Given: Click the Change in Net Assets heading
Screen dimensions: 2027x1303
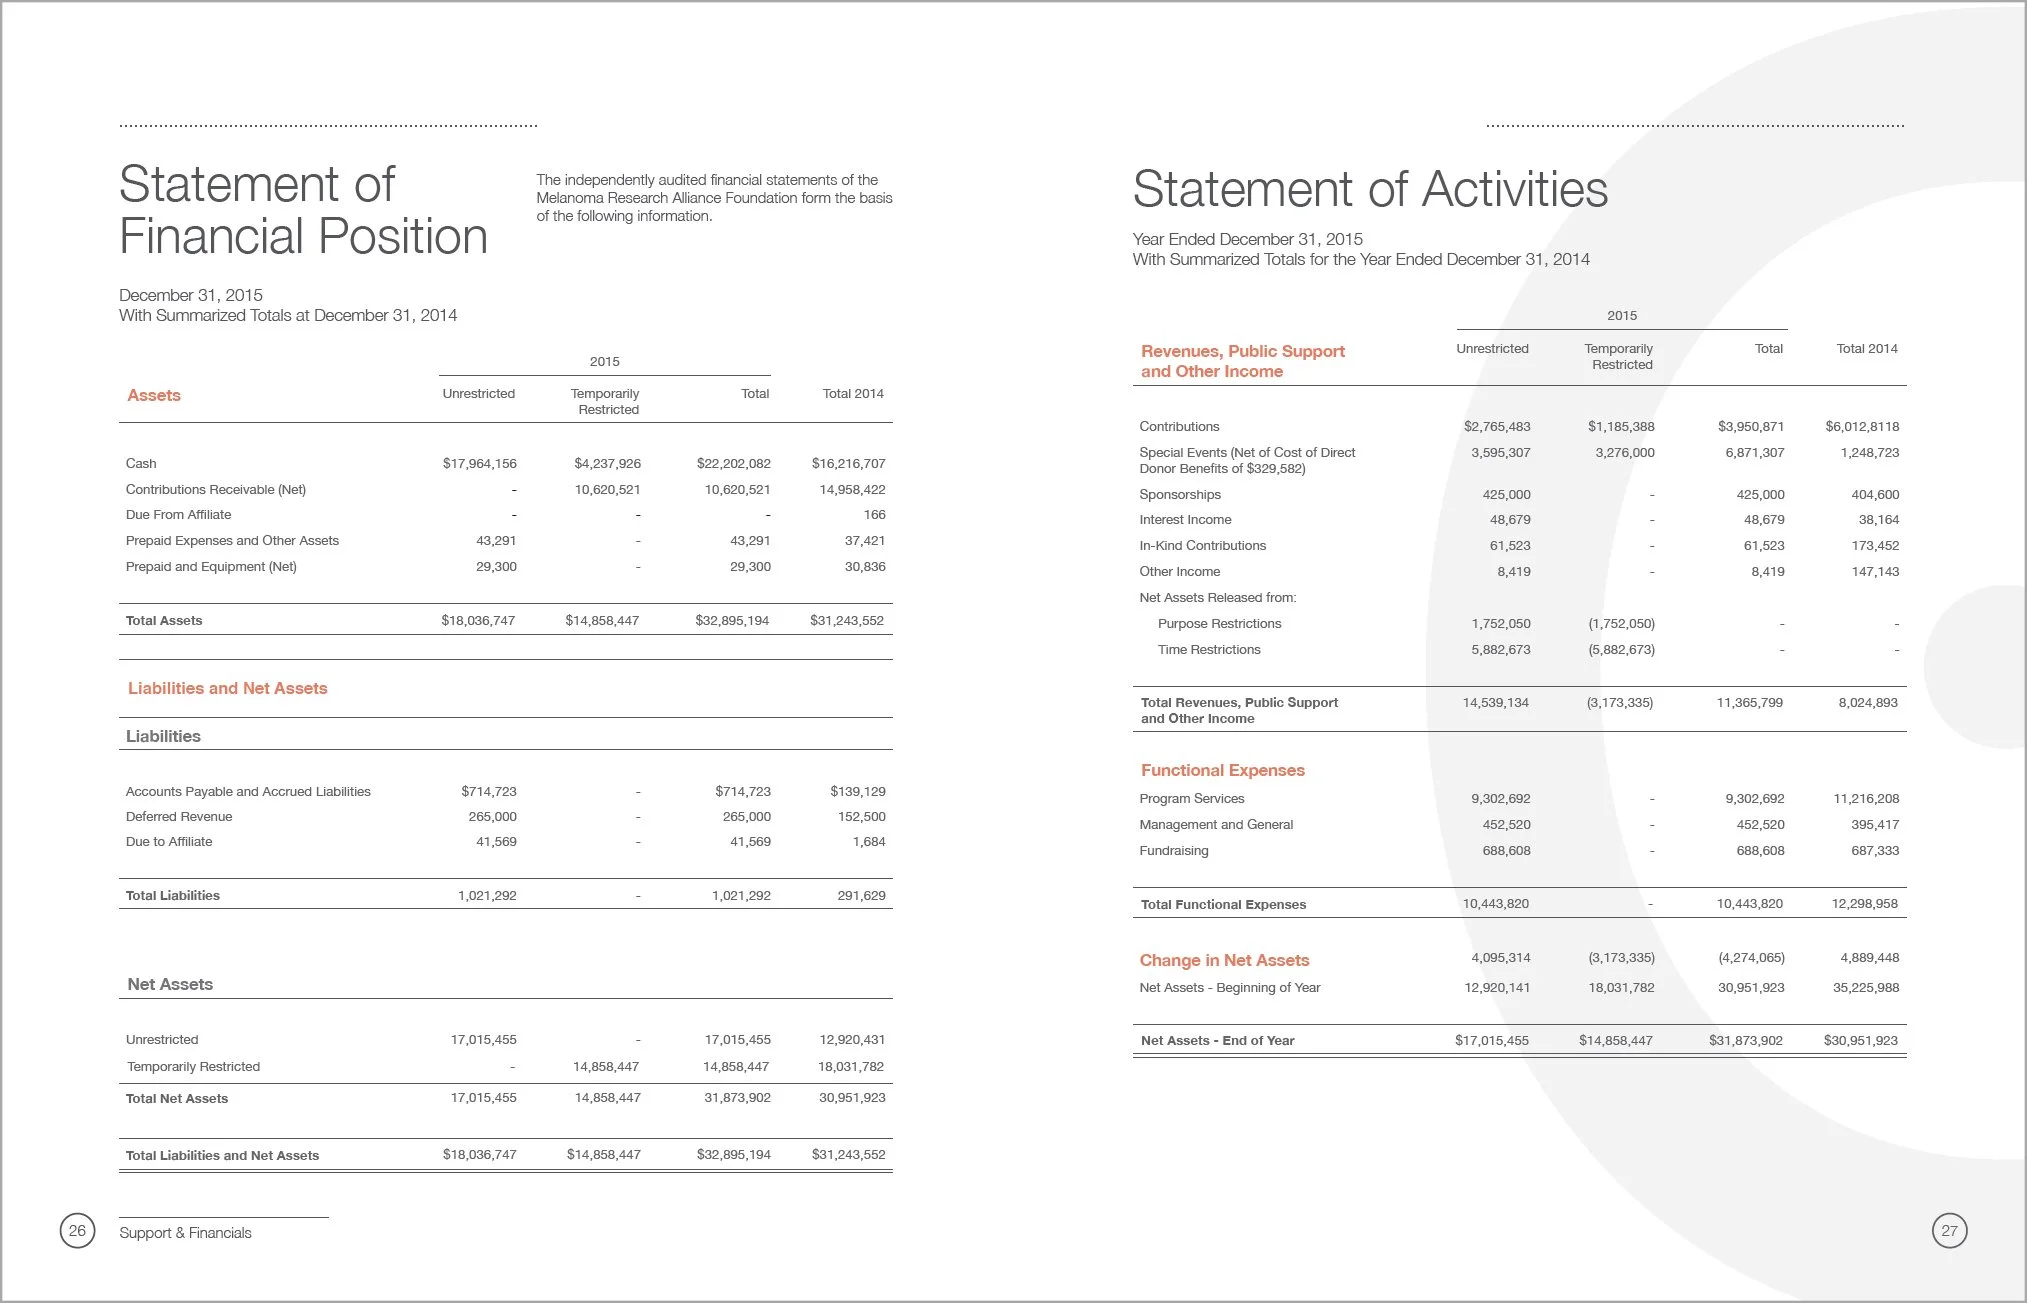Looking at the screenshot, I should pyautogui.click(x=1224, y=960).
